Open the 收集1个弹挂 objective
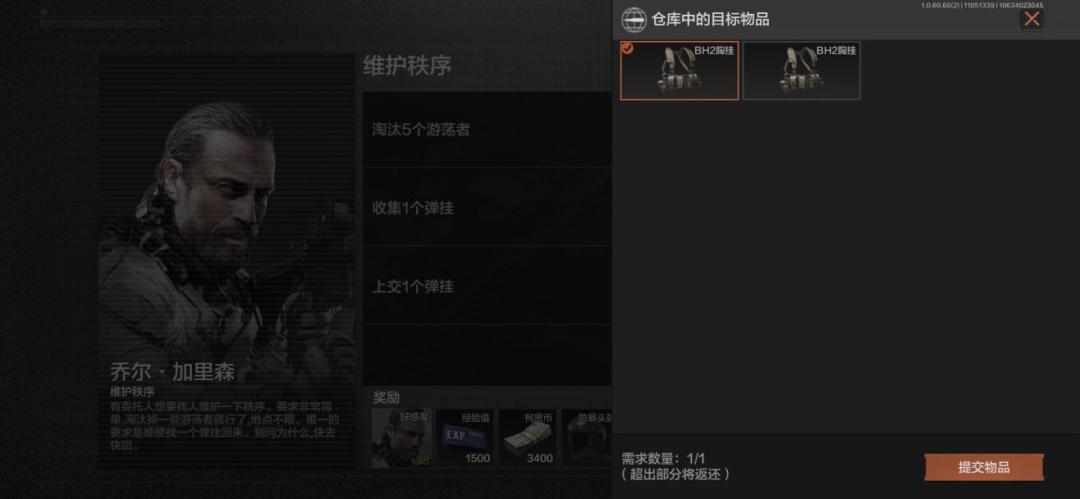This screenshot has width=1080, height=499. [487, 207]
